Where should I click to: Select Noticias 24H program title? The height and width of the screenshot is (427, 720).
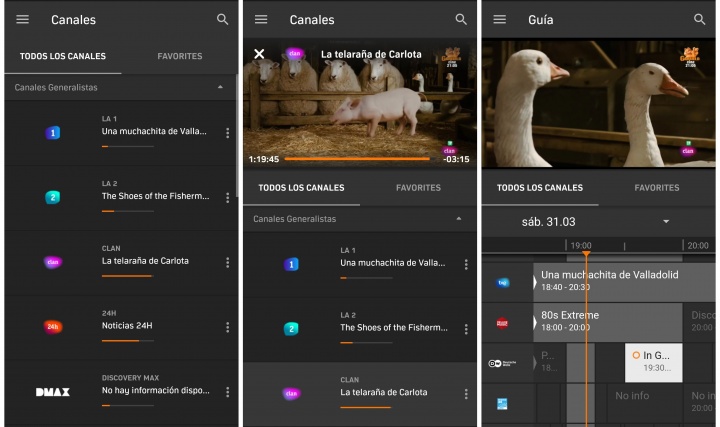(x=127, y=326)
